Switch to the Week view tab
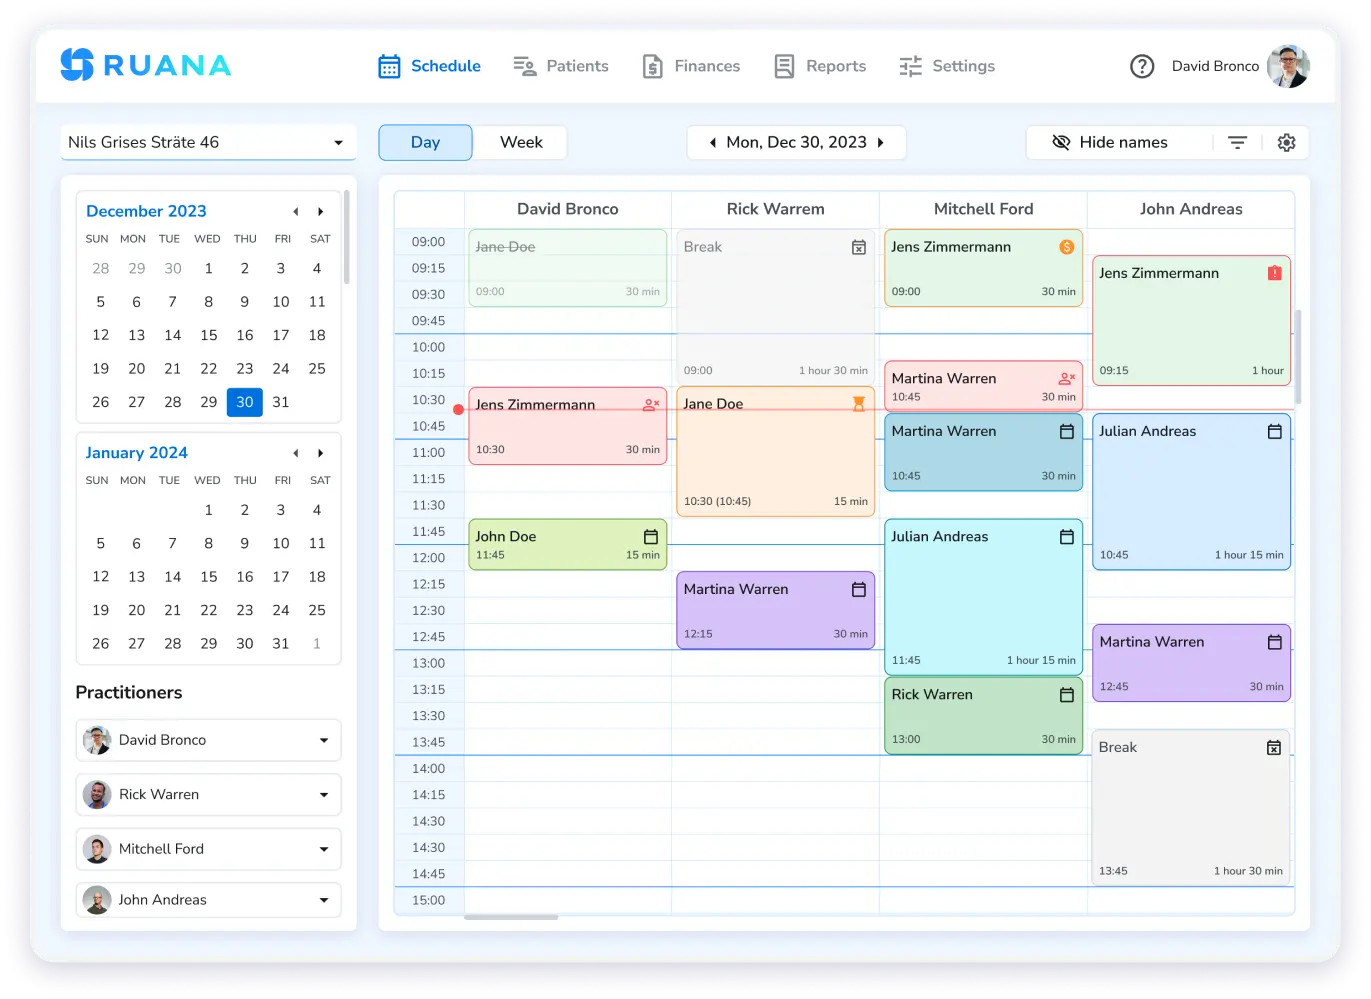This screenshot has width=1371, height=999. tap(519, 142)
